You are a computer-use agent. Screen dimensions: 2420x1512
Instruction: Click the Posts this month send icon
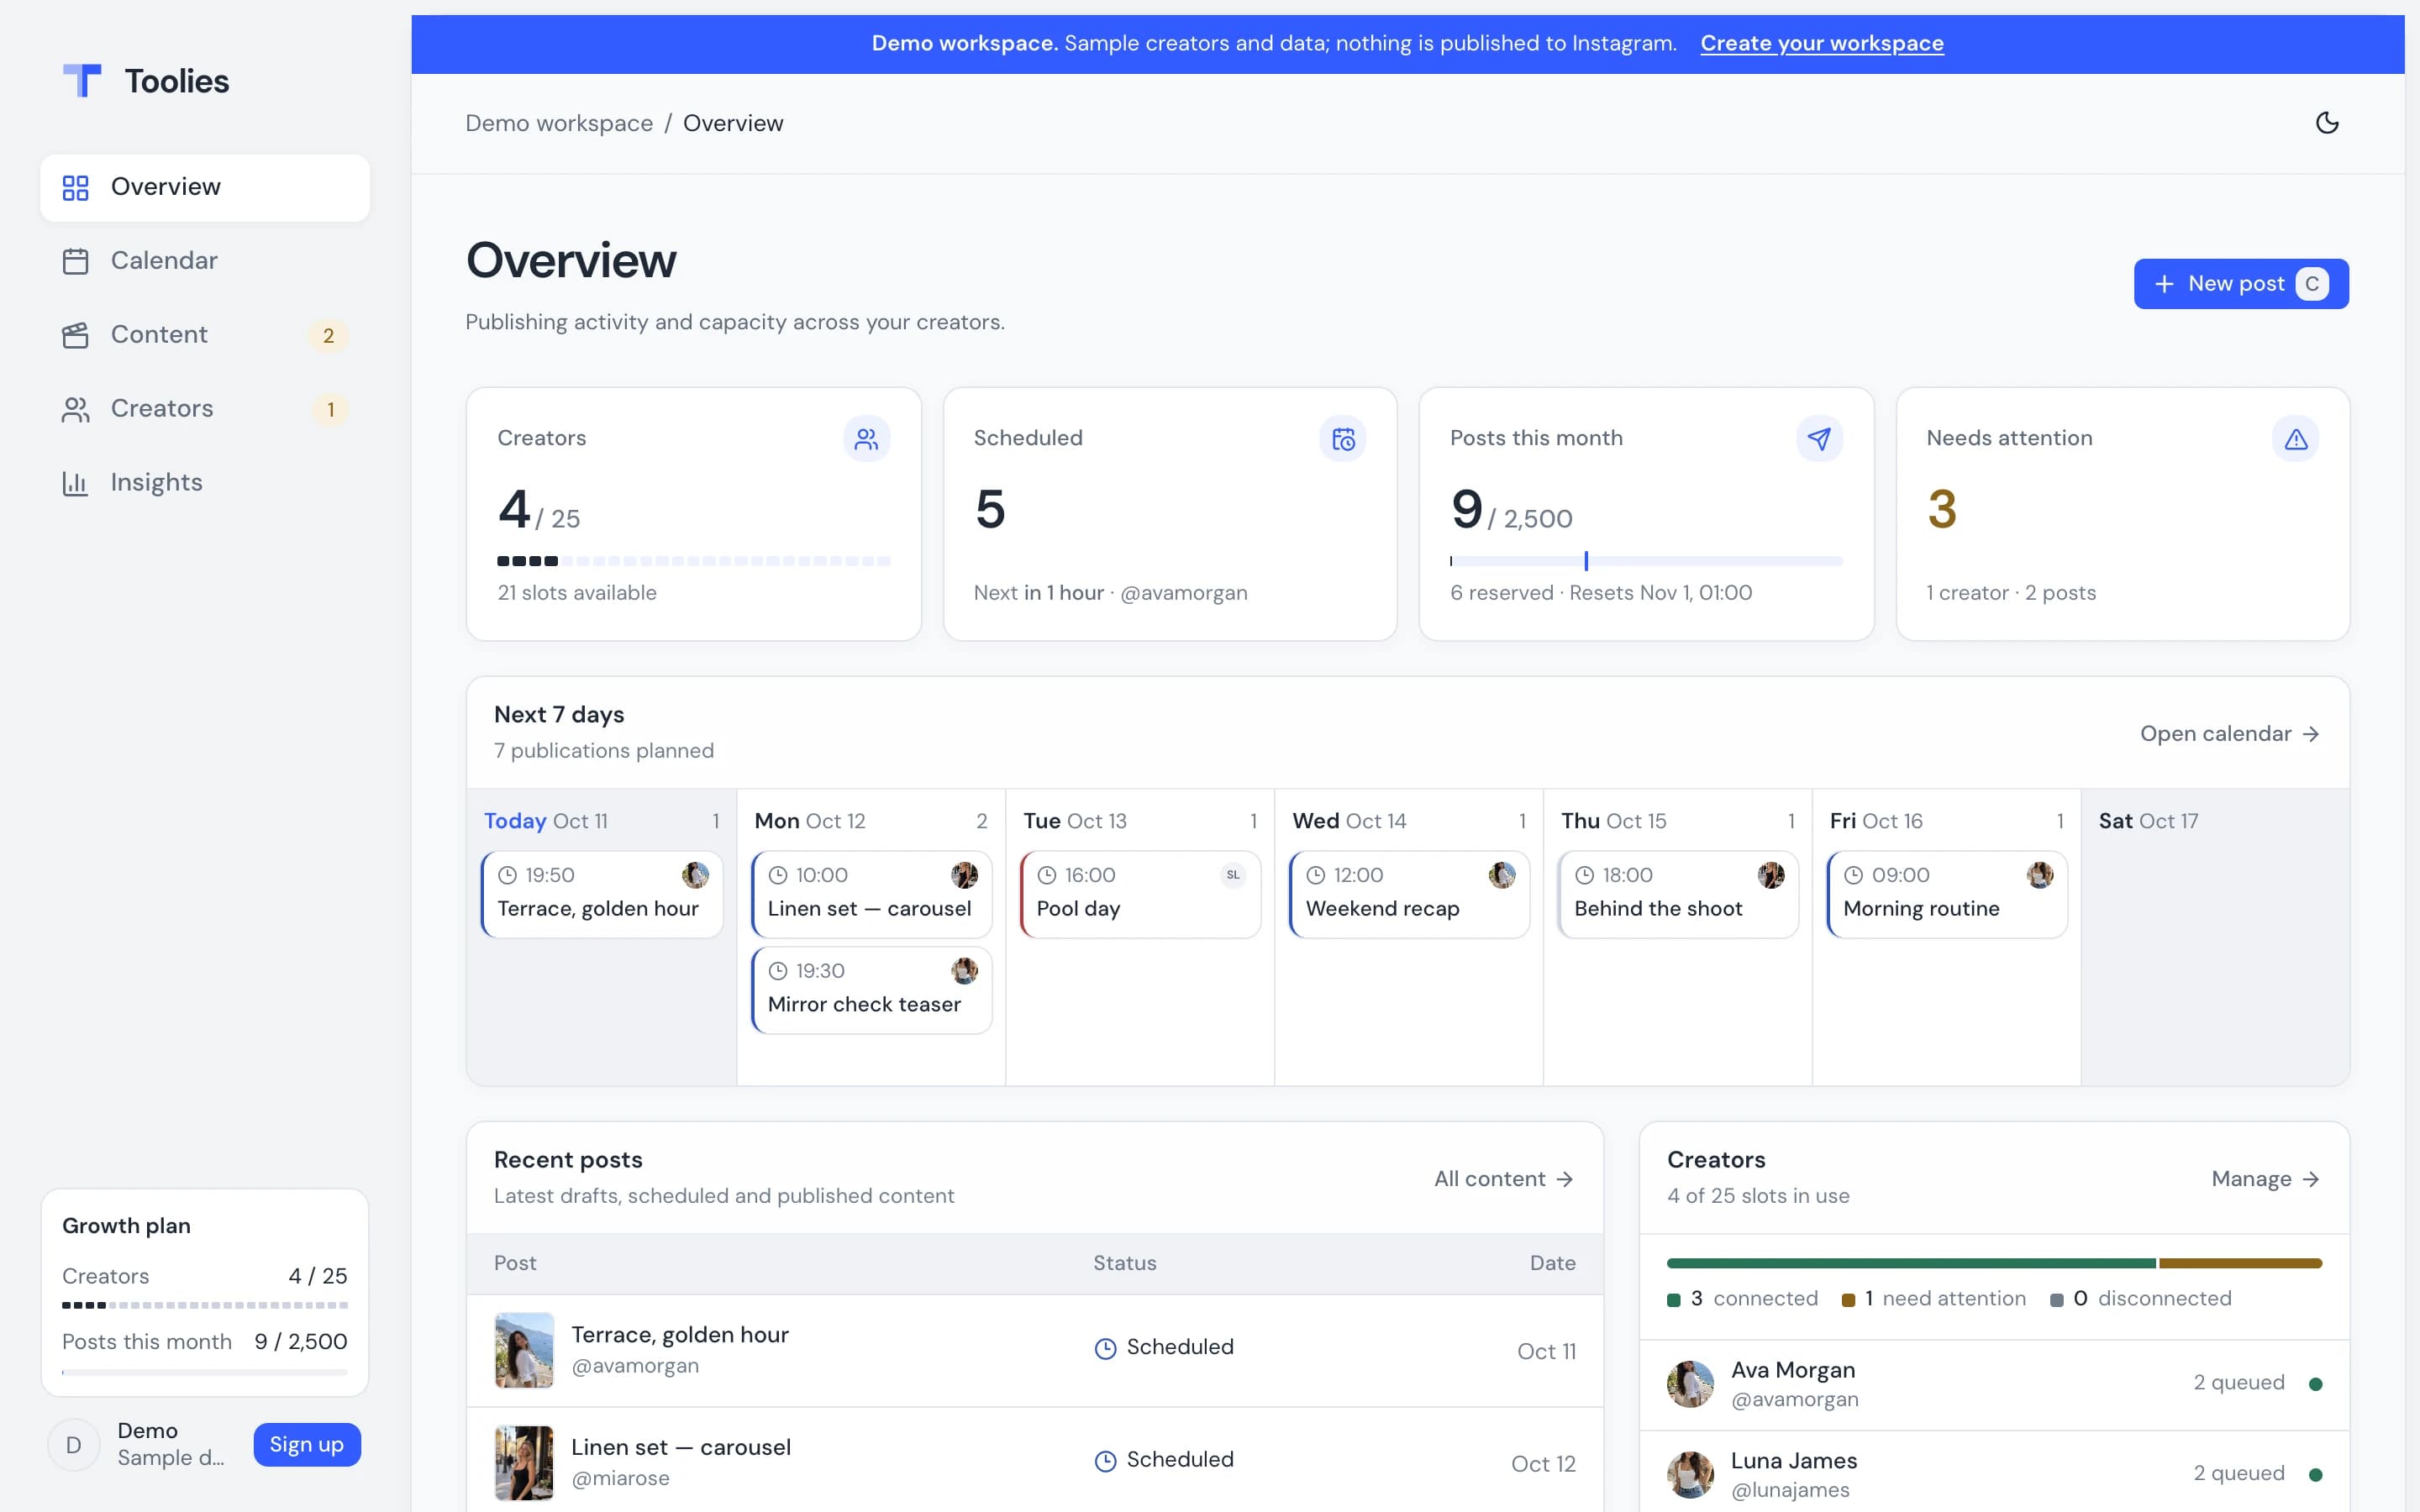pos(1819,438)
